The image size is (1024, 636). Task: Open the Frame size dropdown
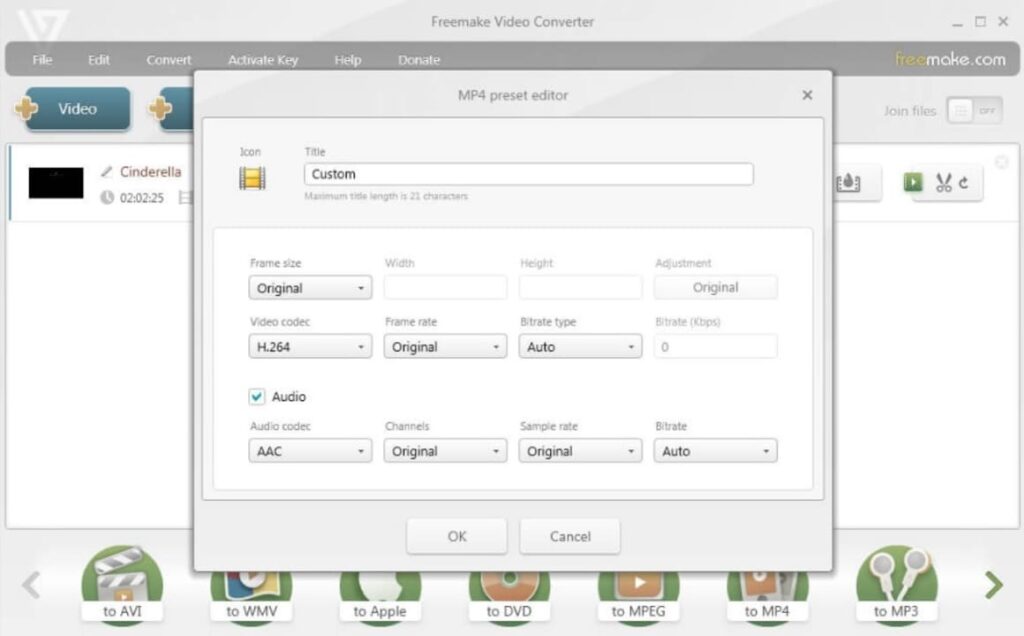(310, 288)
